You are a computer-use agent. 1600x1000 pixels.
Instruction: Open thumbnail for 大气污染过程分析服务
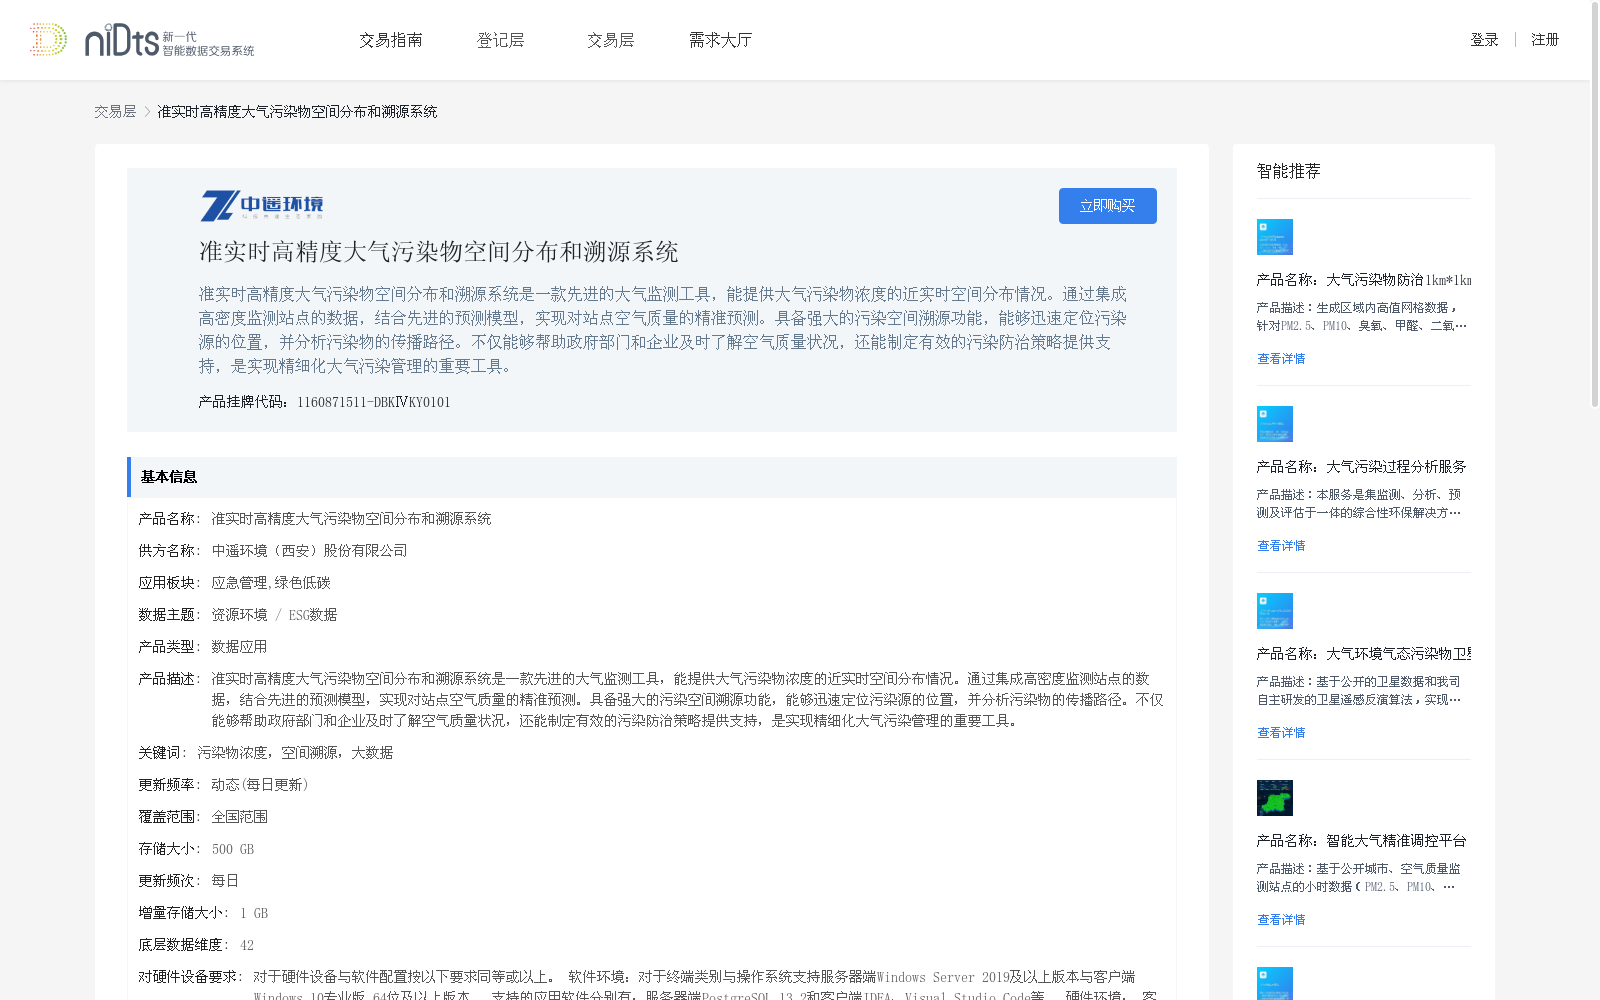click(x=1275, y=424)
